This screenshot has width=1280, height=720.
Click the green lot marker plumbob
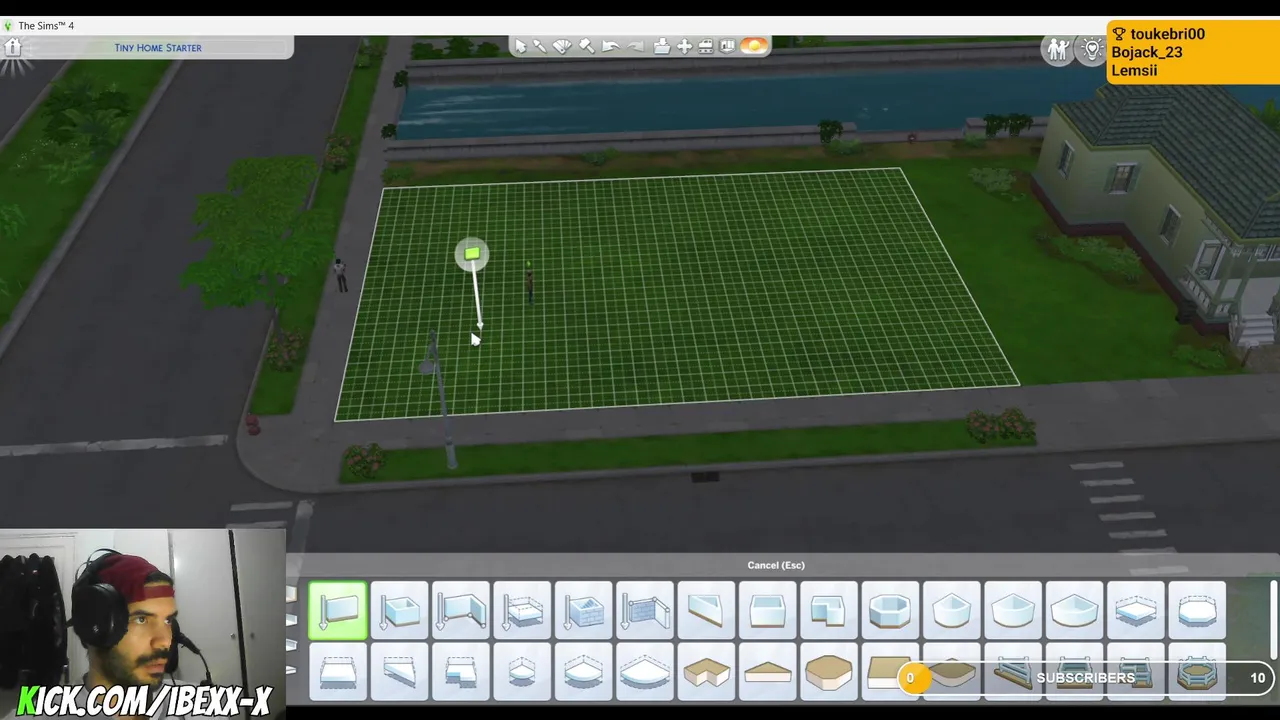[x=471, y=254]
